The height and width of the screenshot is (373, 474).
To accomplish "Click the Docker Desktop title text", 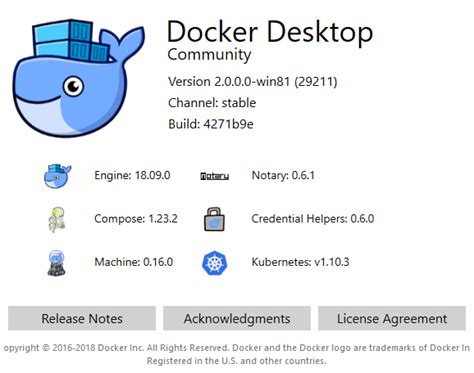I will pyautogui.click(x=270, y=32).
